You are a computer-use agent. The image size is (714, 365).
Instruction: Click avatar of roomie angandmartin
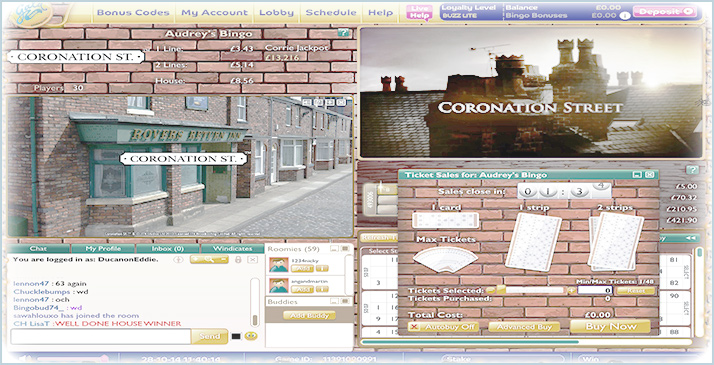(x=279, y=285)
